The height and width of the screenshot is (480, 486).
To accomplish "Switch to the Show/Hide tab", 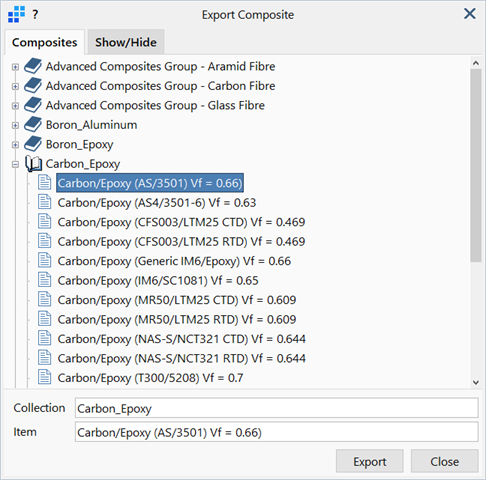I will coord(126,42).
